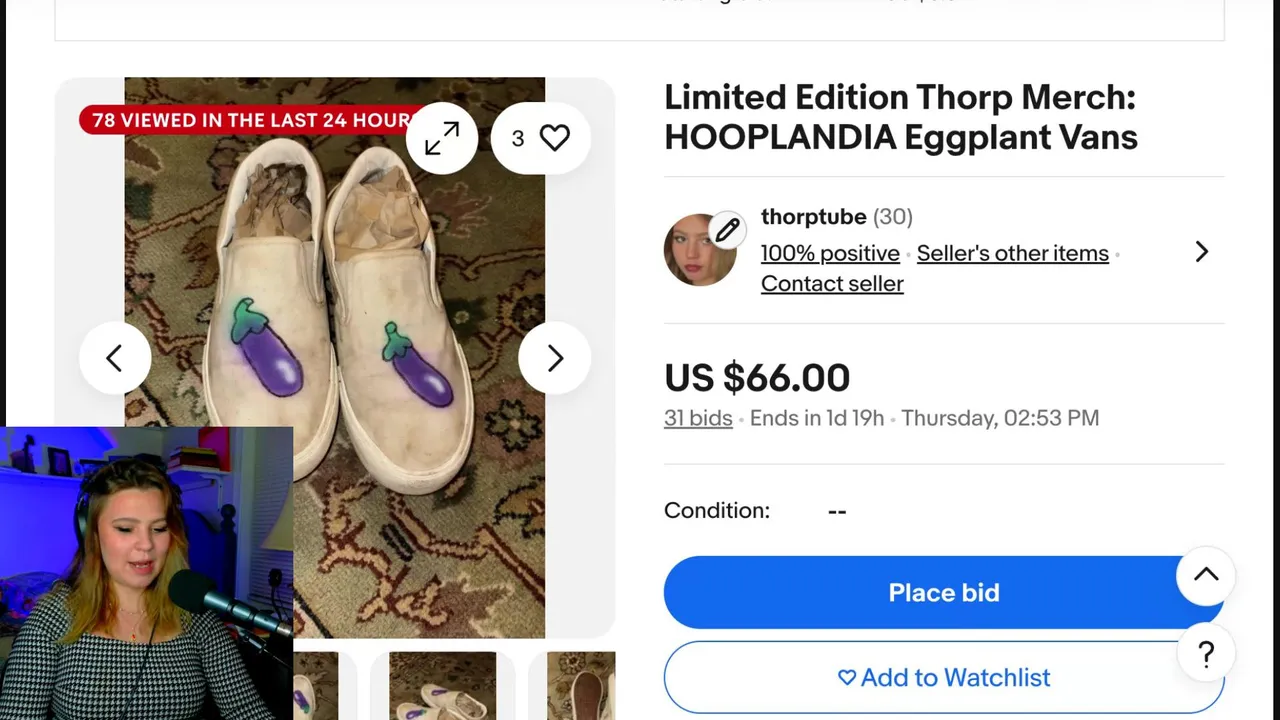Click the pencil edit icon on seller avatar

[727, 230]
